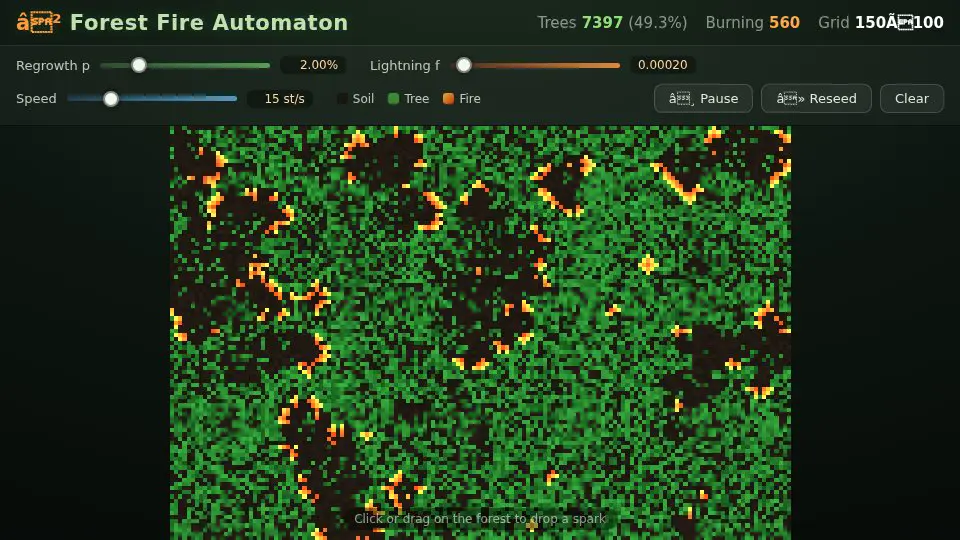
Task: Click the 15 st/s speed value
Action: pos(280,99)
